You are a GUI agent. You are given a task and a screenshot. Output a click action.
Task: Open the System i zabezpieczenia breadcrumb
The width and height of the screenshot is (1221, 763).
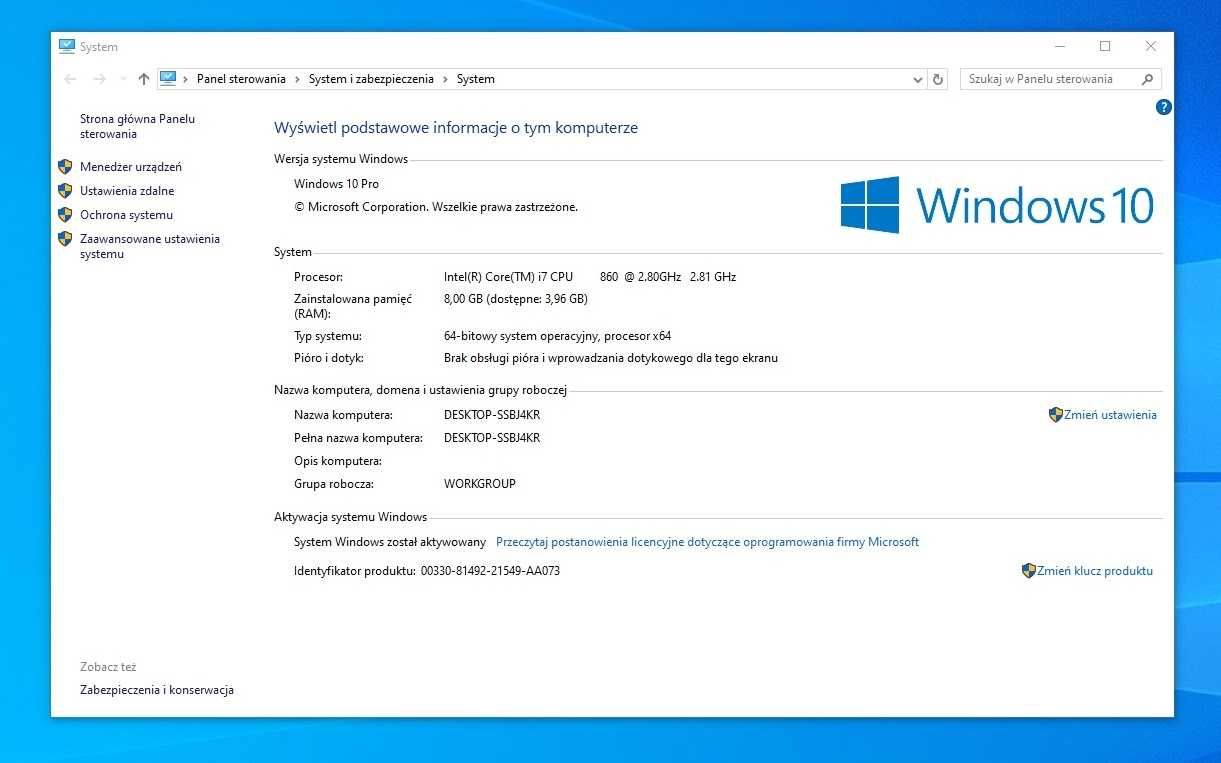[371, 79]
